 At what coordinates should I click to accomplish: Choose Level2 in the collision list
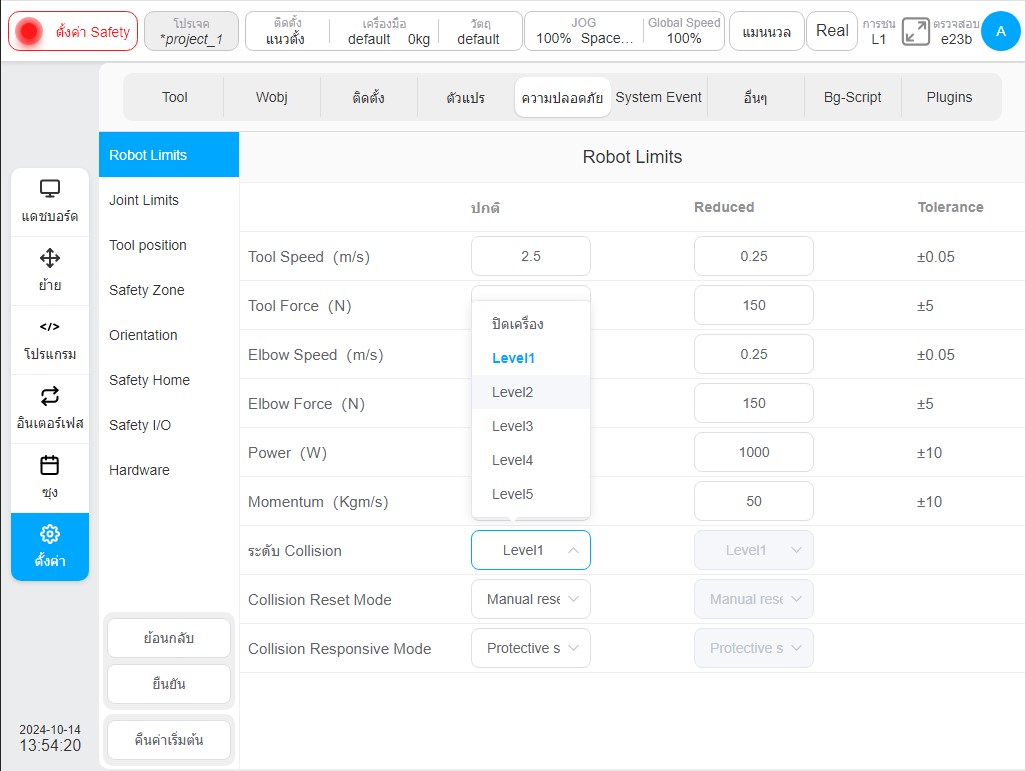click(x=531, y=392)
